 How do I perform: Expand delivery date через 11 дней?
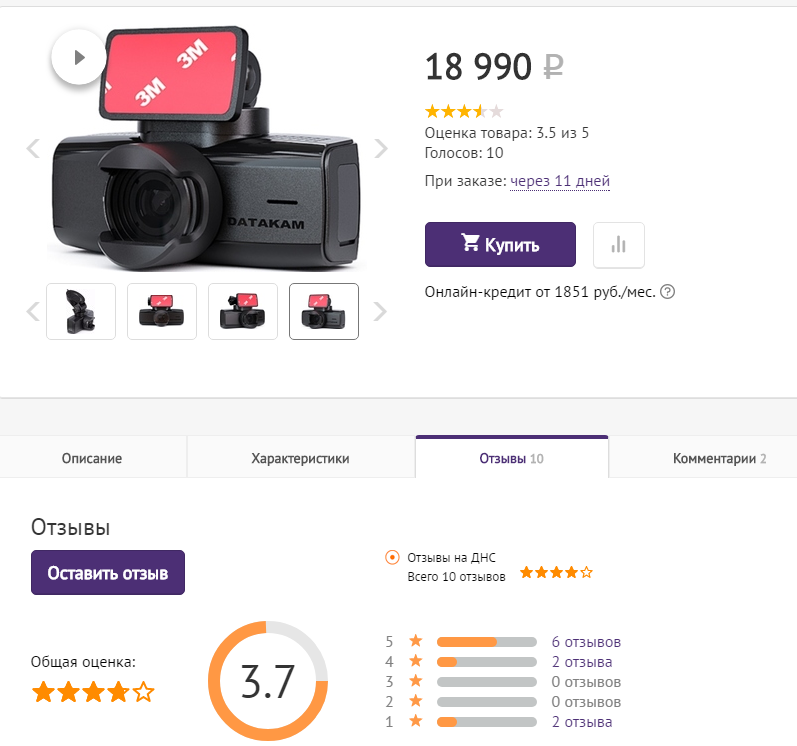pyautogui.click(x=560, y=181)
